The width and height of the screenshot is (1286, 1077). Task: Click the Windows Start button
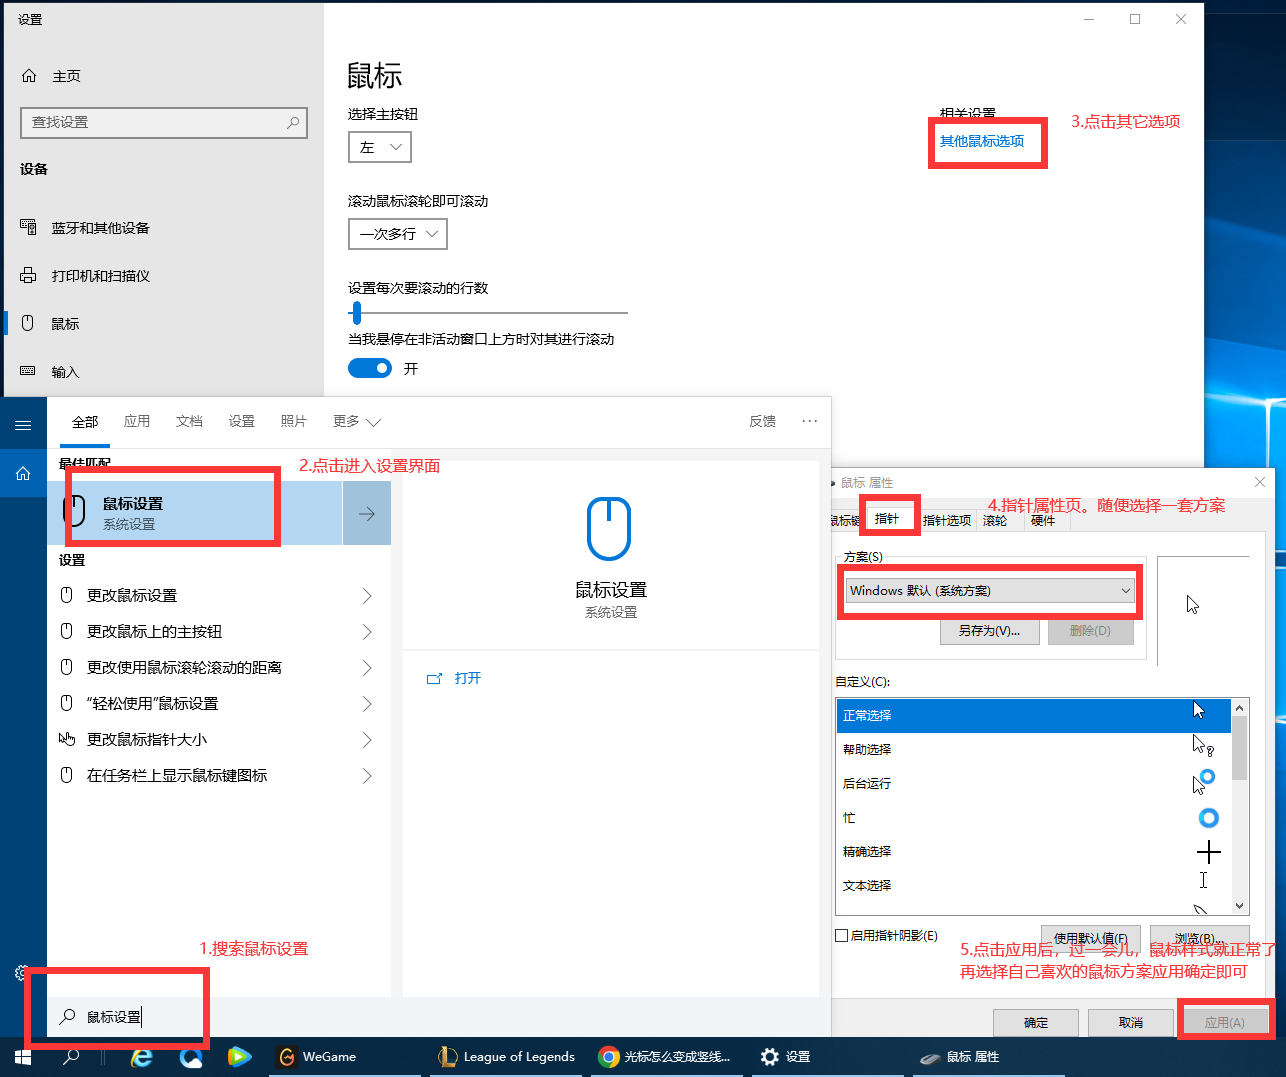[x=22, y=1057]
